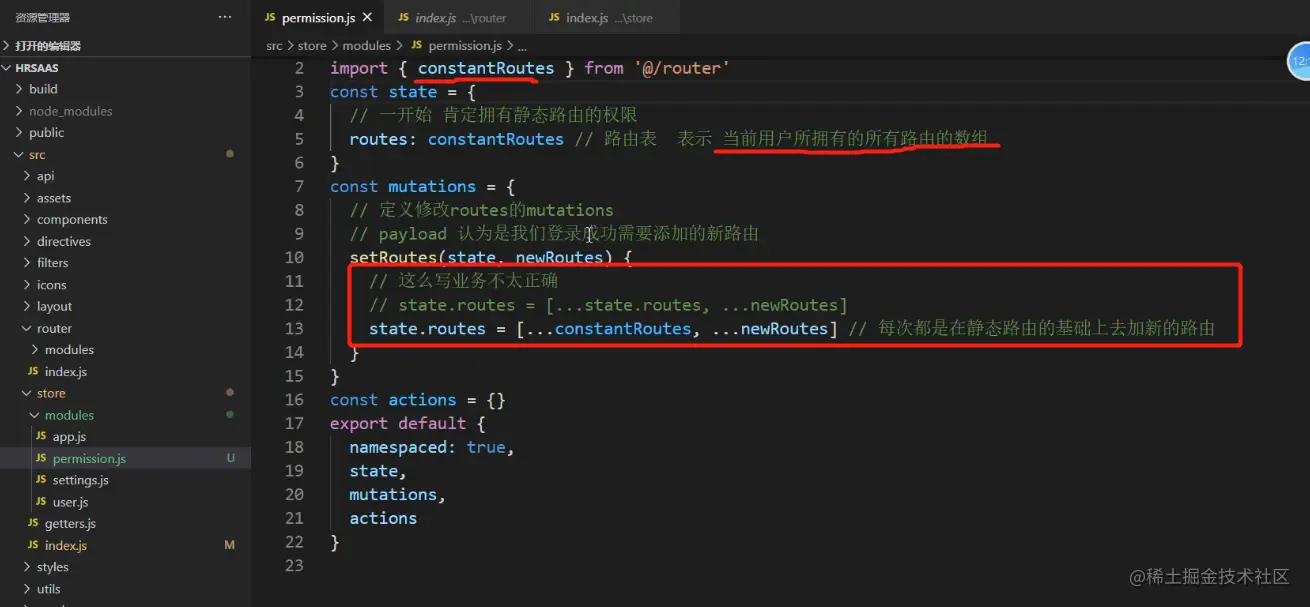Expand the public folder
Viewport: 1310px width, 607px height.
(x=125, y=133)
